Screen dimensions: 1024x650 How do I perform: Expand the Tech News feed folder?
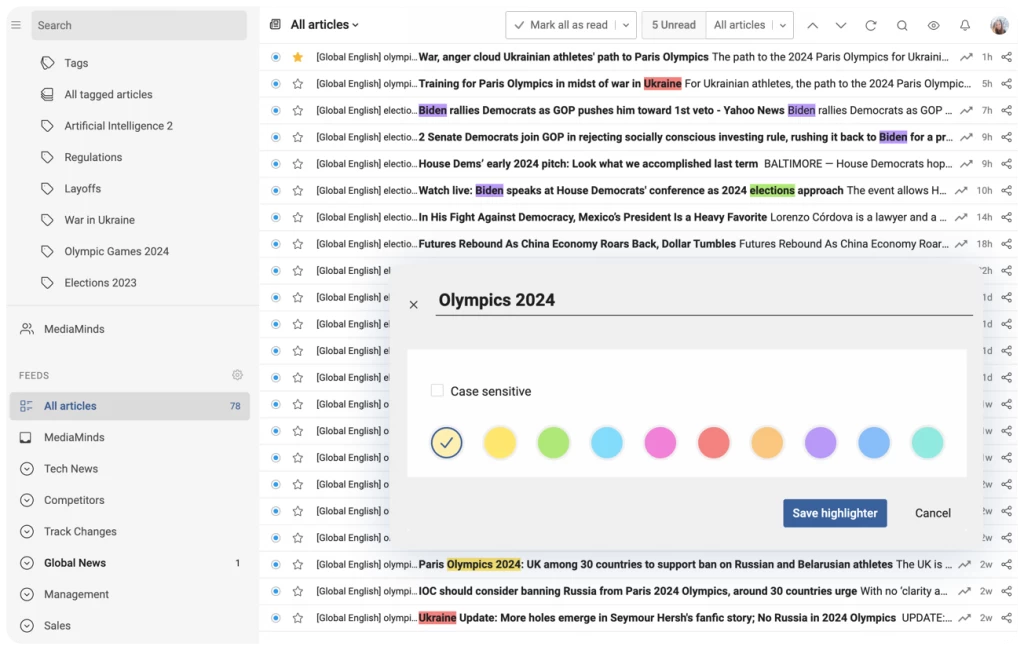(26, 469)
